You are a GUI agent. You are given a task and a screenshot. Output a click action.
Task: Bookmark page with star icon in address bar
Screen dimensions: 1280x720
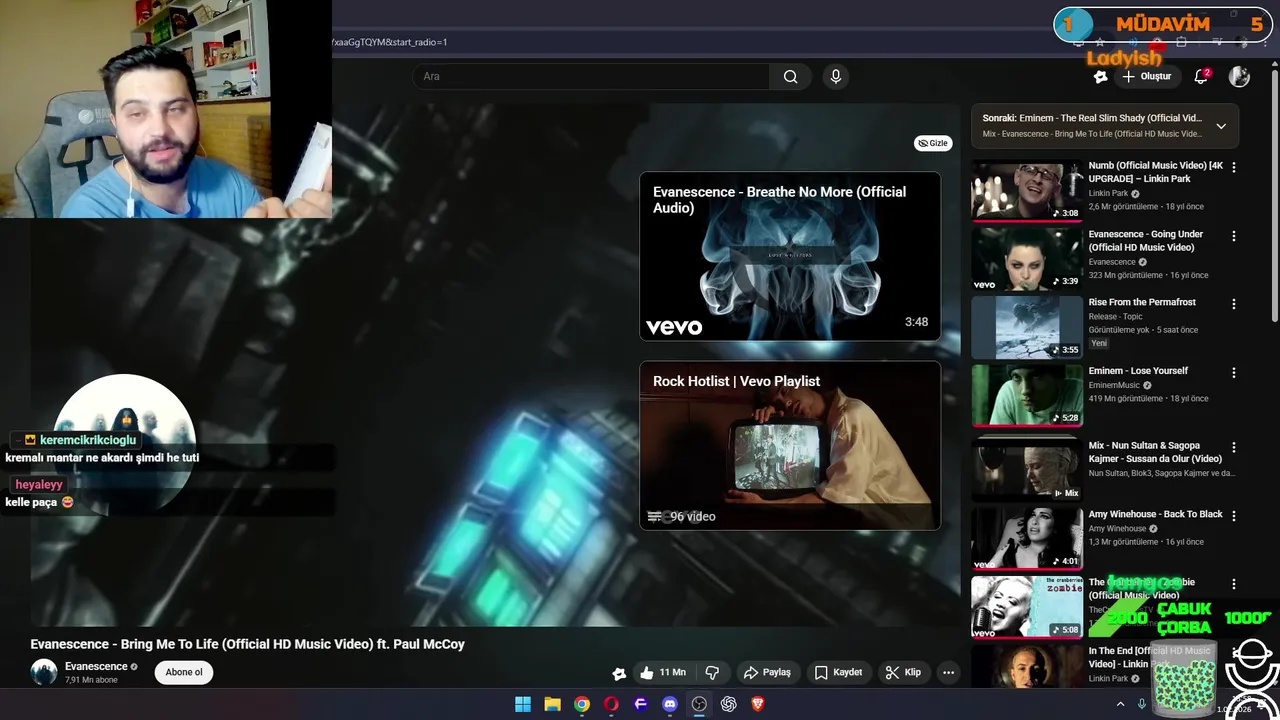tap(1100, 42)
